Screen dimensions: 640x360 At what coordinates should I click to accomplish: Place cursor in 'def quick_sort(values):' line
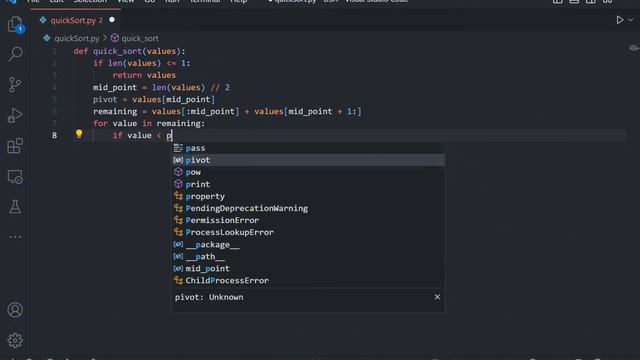pyautogui.click(x=129, y=51)
